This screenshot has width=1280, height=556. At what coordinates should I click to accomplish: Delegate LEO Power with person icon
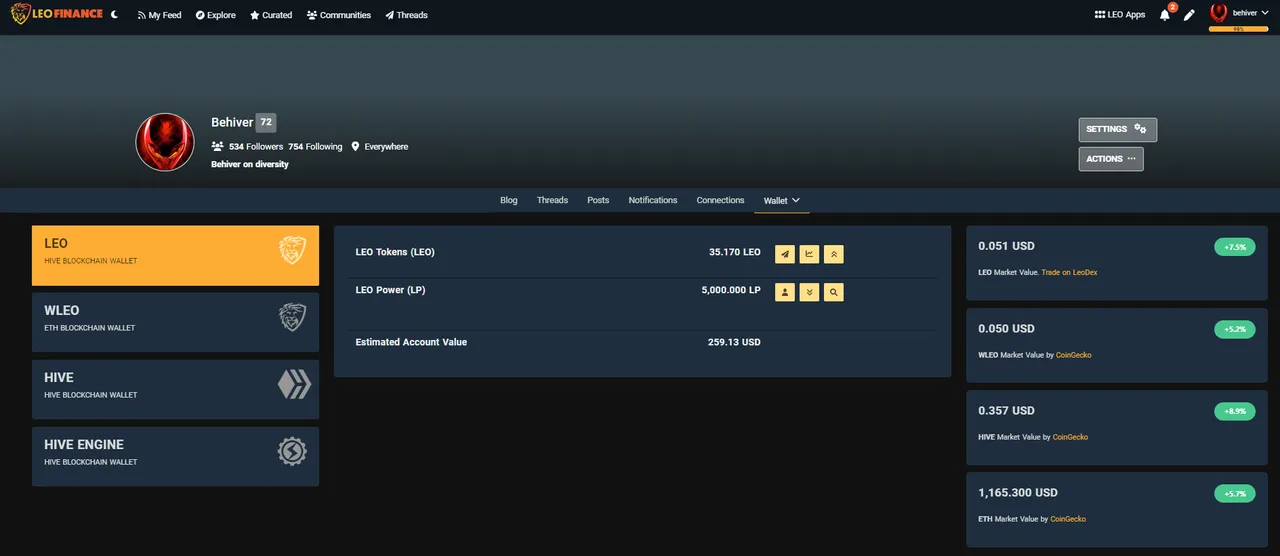coord(785,292)
